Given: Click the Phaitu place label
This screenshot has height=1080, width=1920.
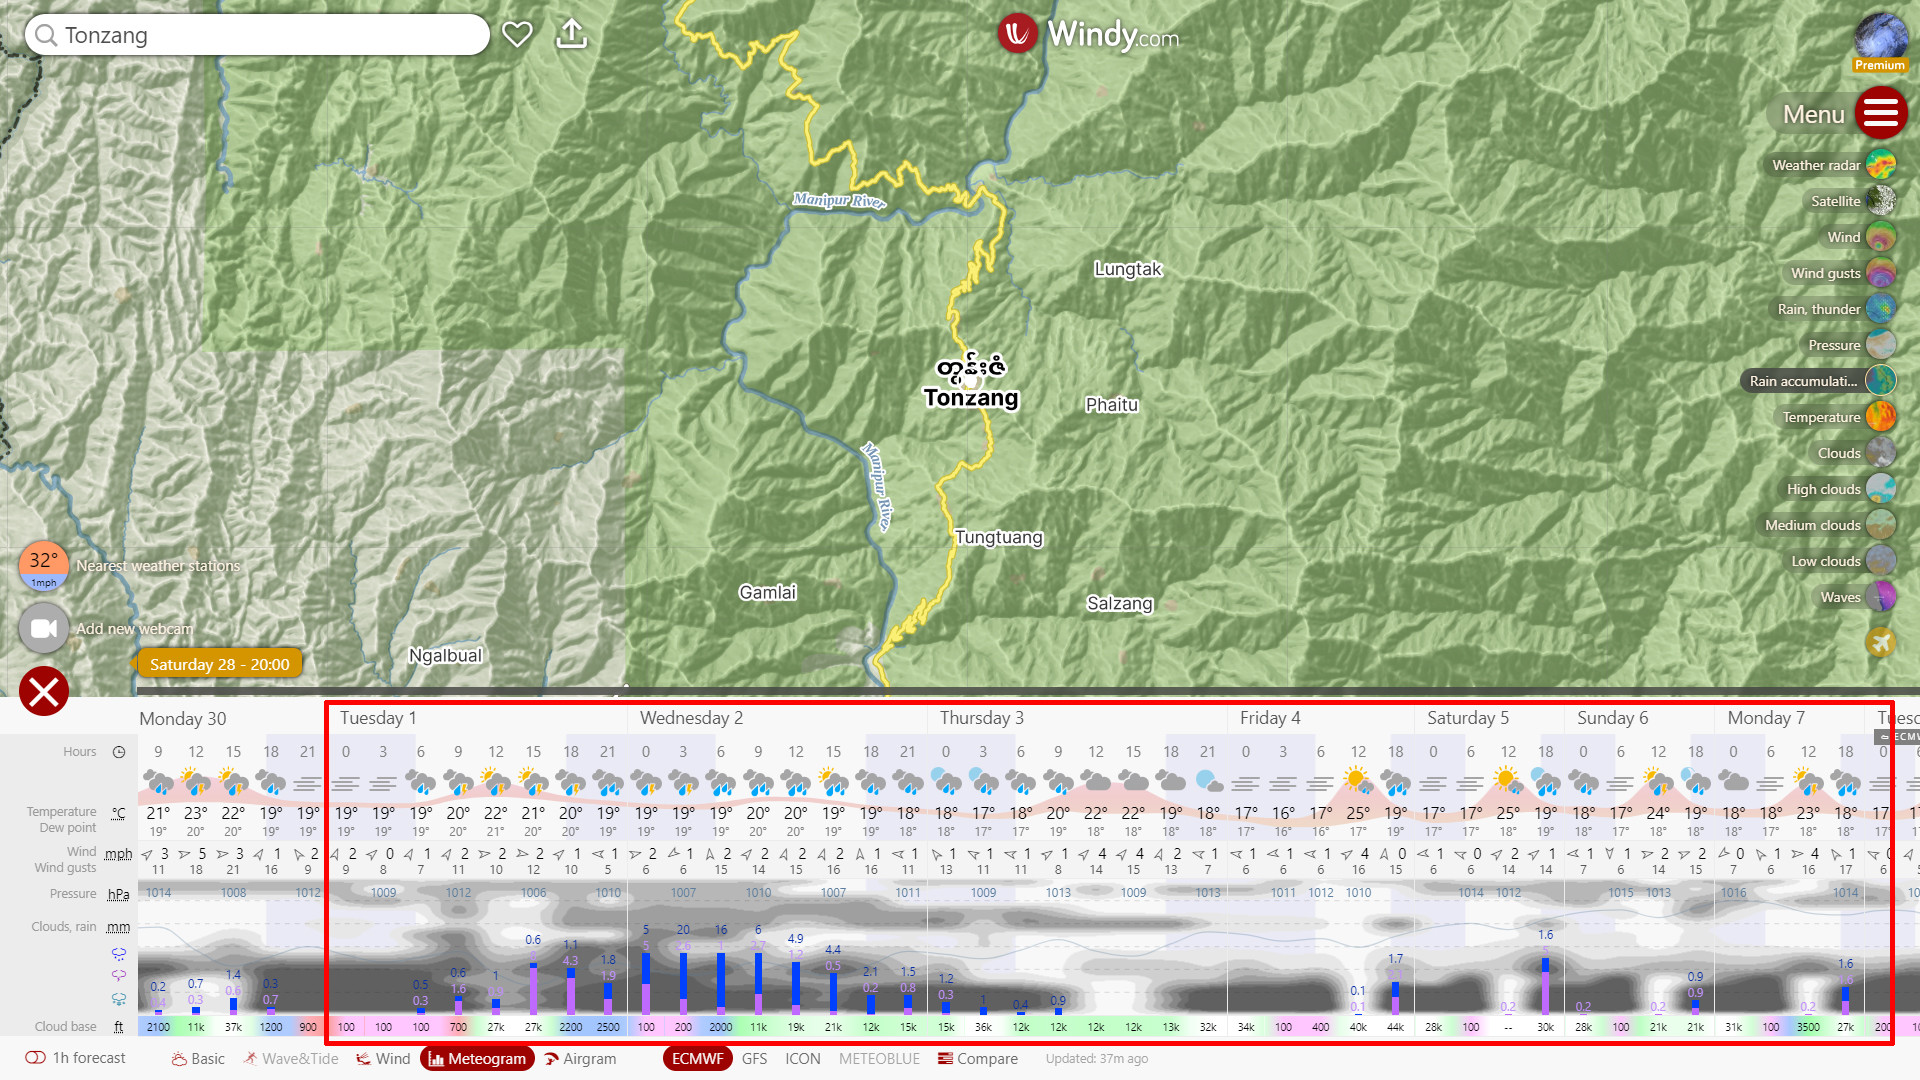Looking at the screenshot, I should pyautogui.click(x=1112, y=405).
